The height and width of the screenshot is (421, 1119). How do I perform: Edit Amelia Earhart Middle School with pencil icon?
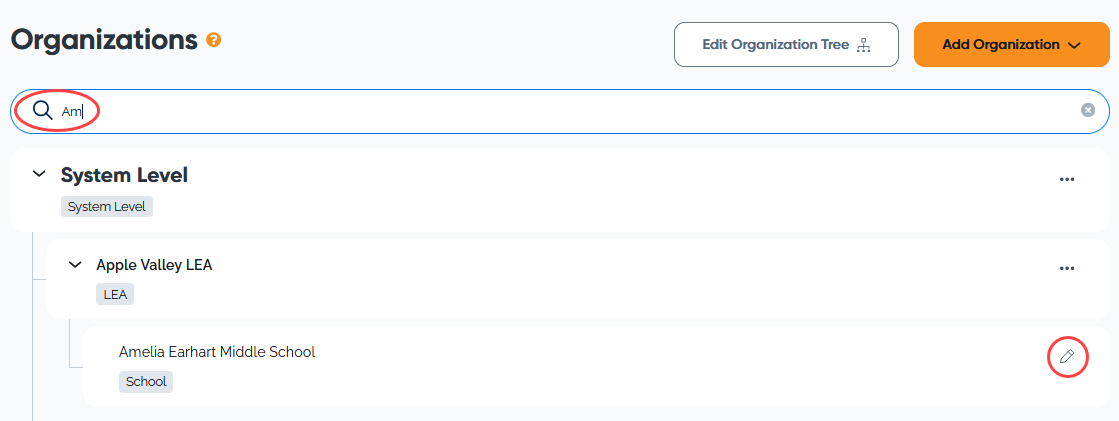point(1067,356)
